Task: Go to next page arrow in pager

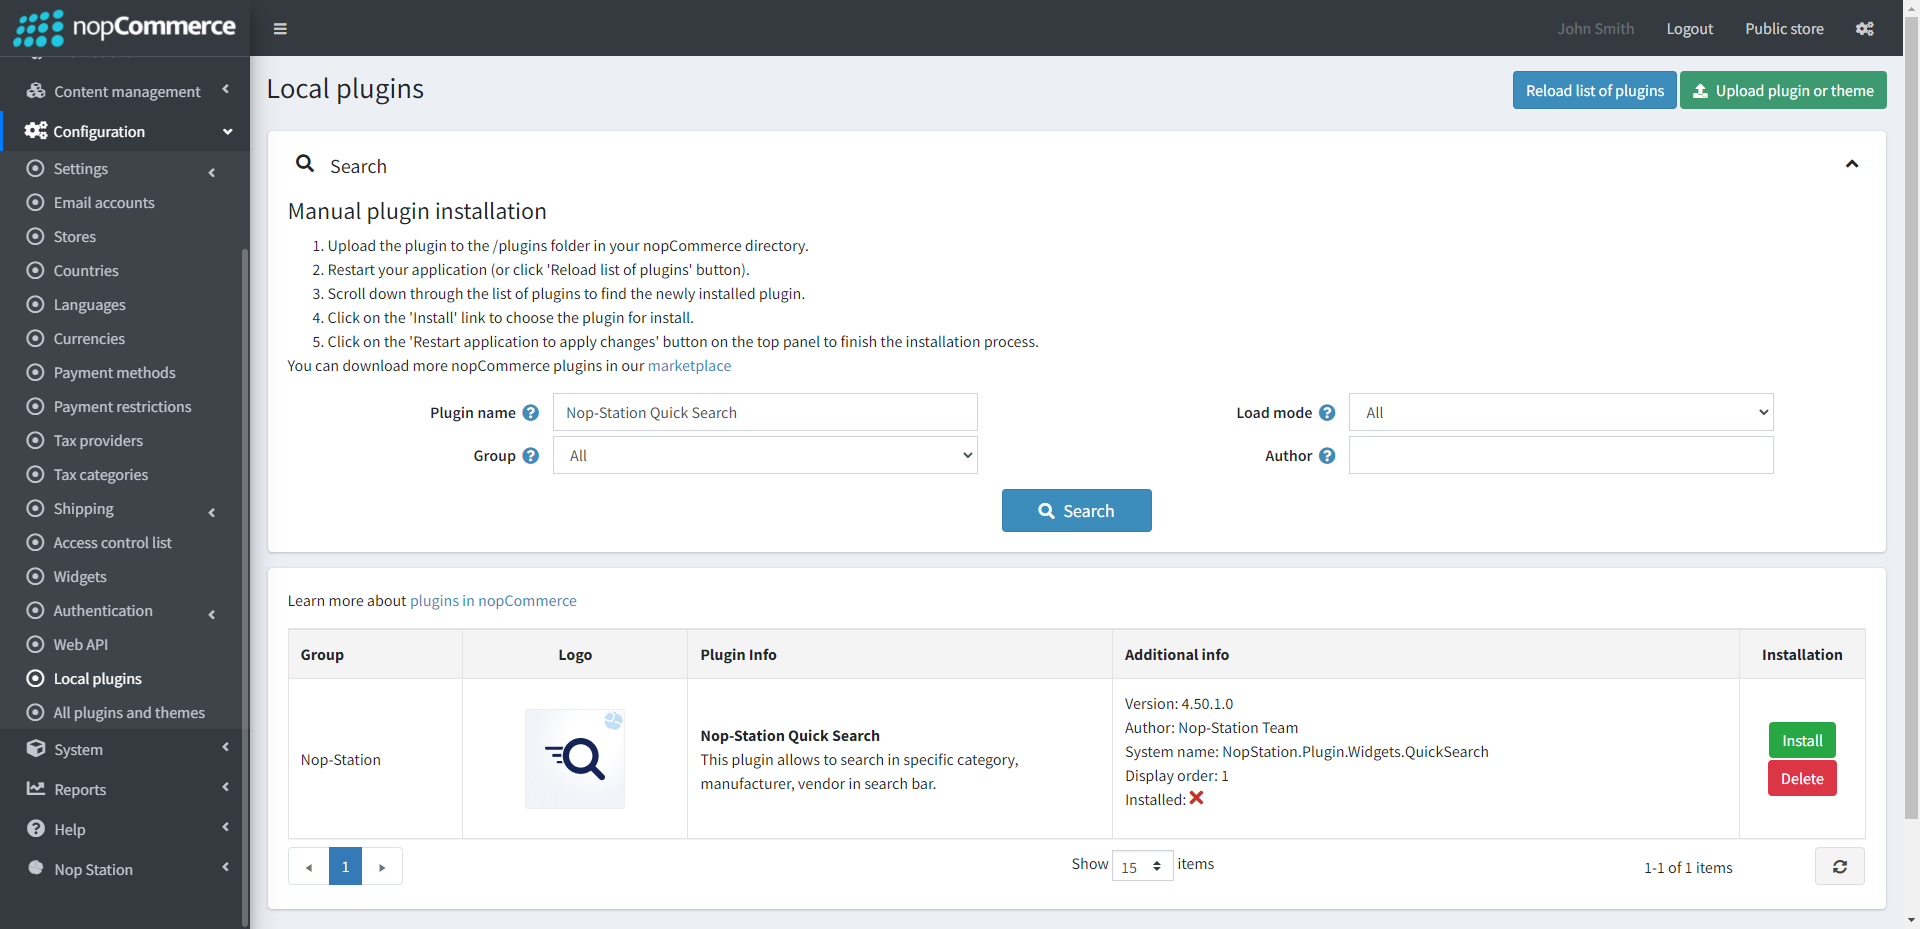Action: tap(382, 867)
